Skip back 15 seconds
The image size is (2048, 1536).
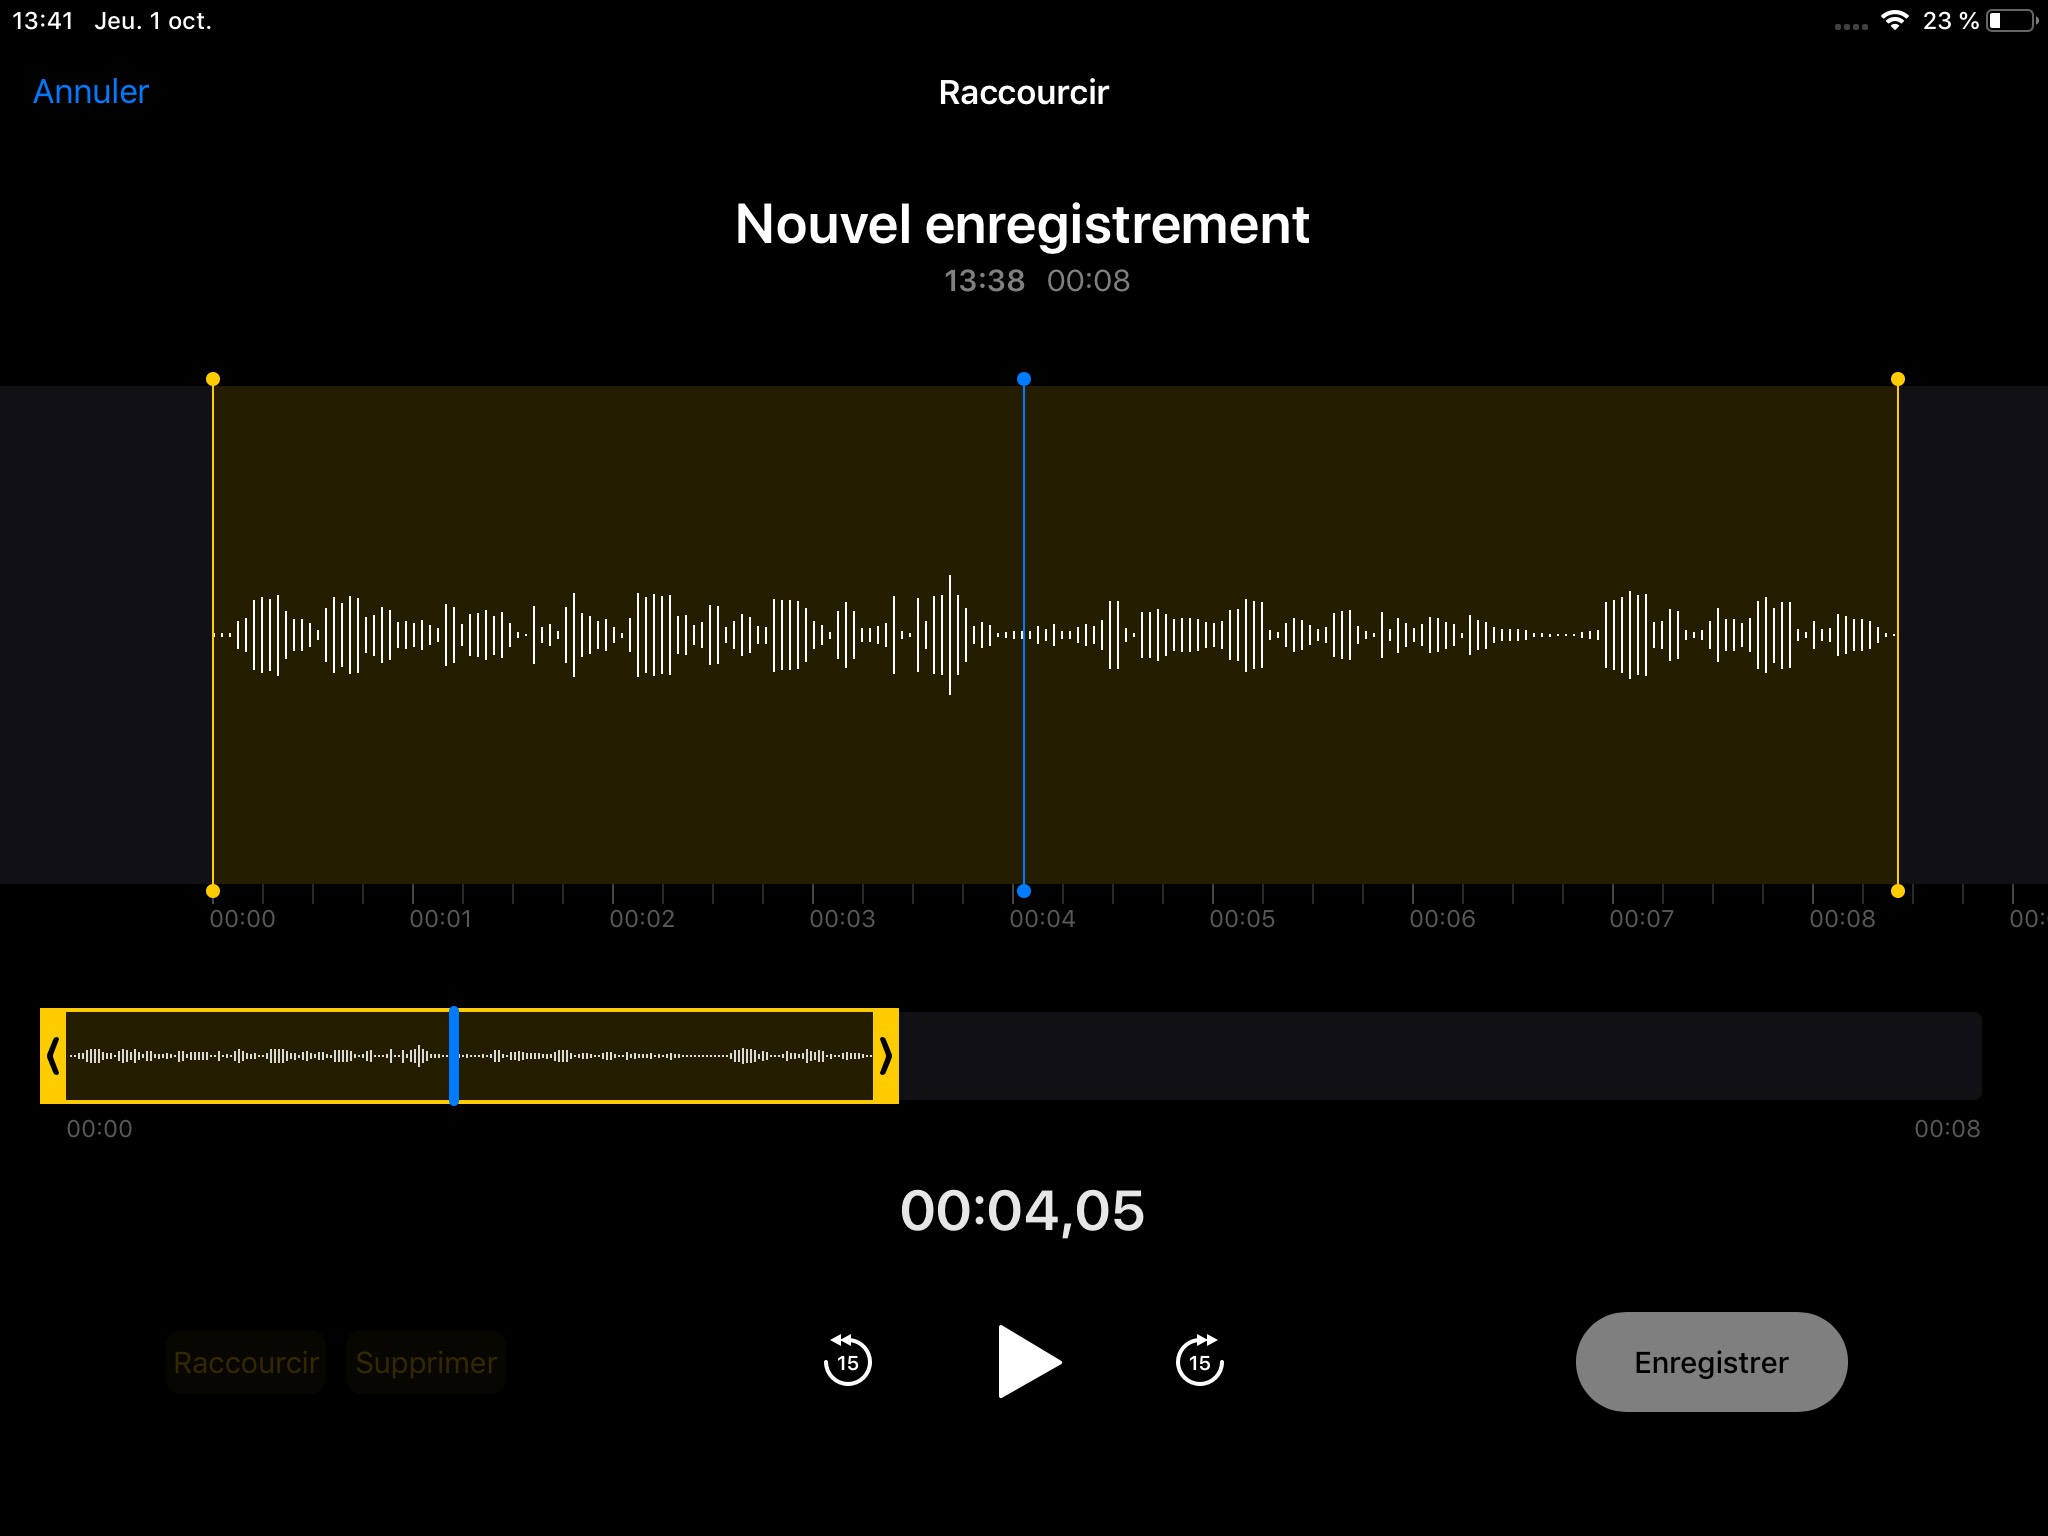coord(847,1361)
